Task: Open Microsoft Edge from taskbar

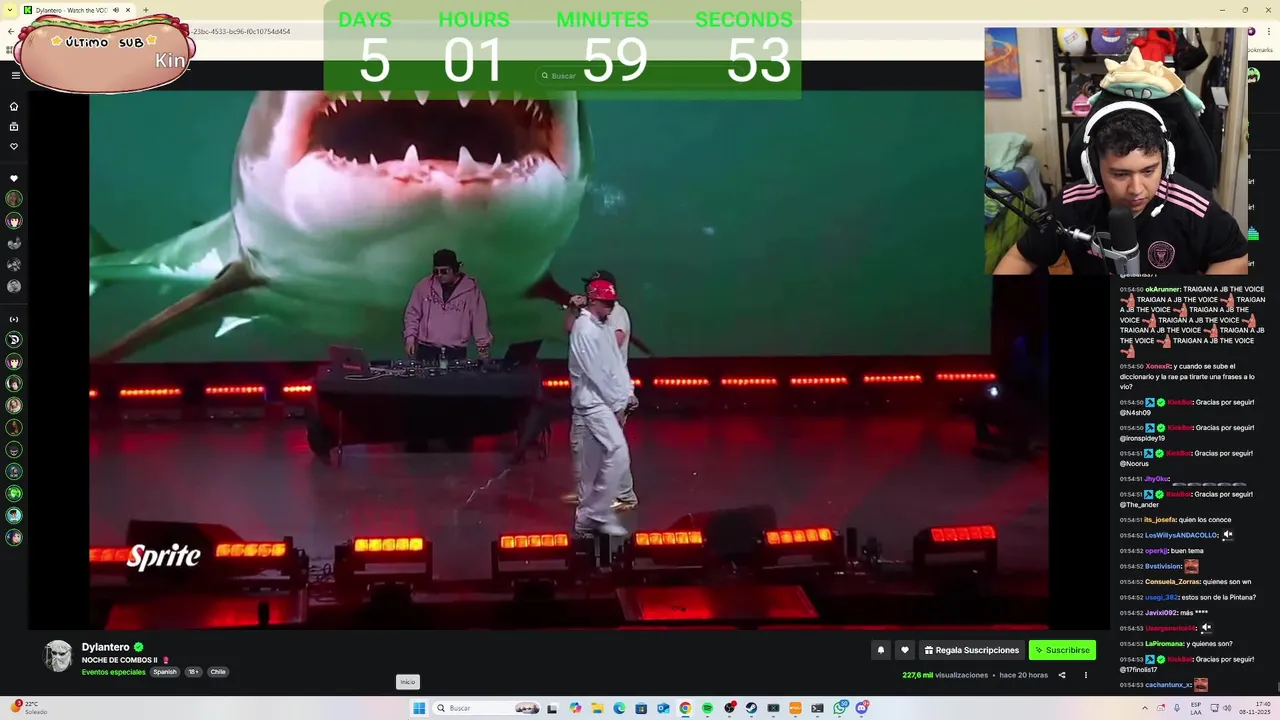Action: click(619, 708)
